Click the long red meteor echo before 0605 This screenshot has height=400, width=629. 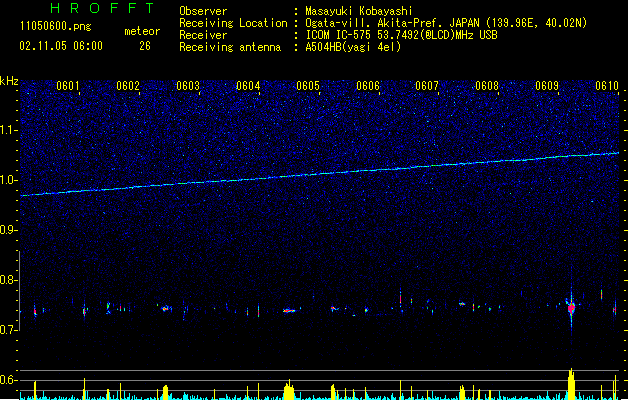(289, 311)
